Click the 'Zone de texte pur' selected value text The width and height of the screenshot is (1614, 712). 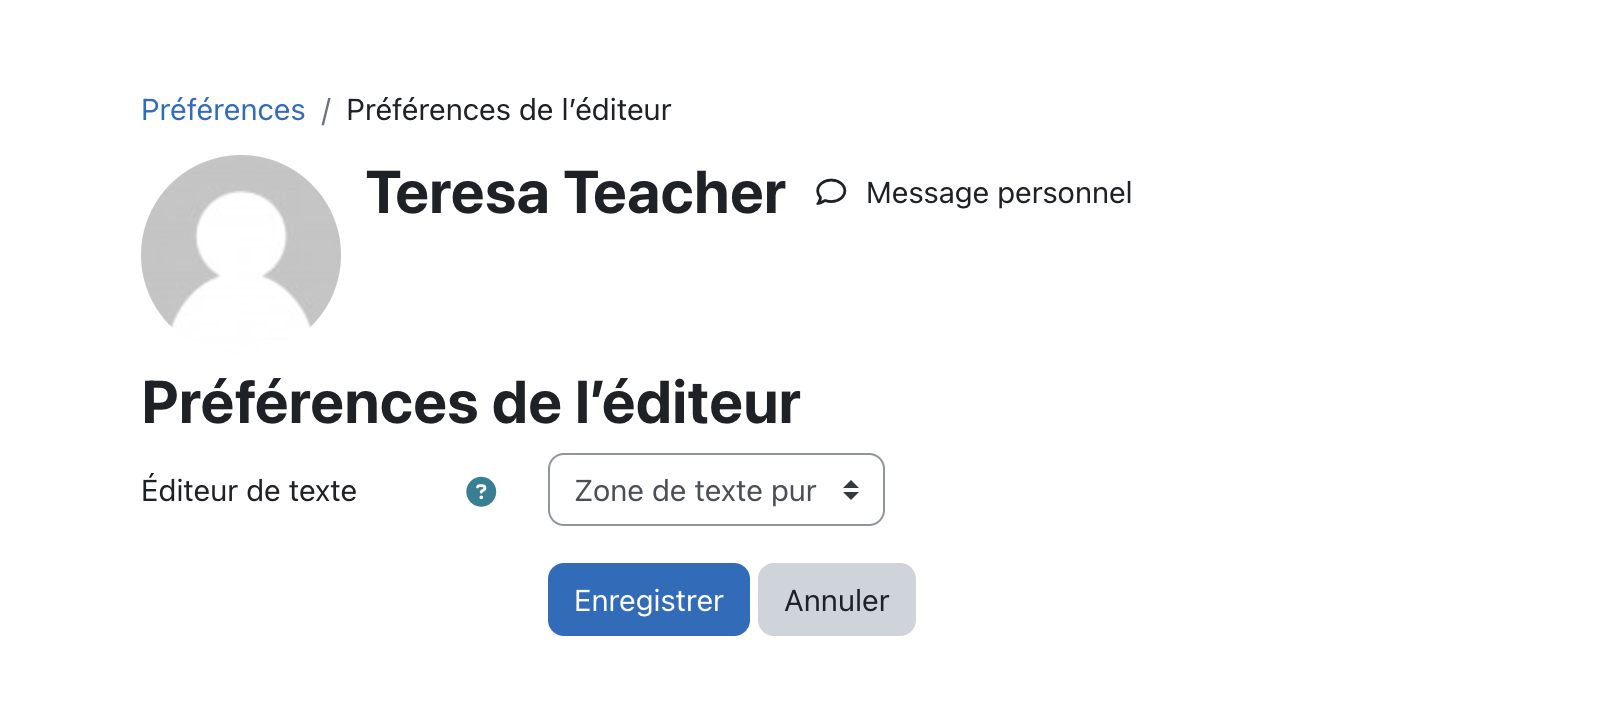point(696,491)
